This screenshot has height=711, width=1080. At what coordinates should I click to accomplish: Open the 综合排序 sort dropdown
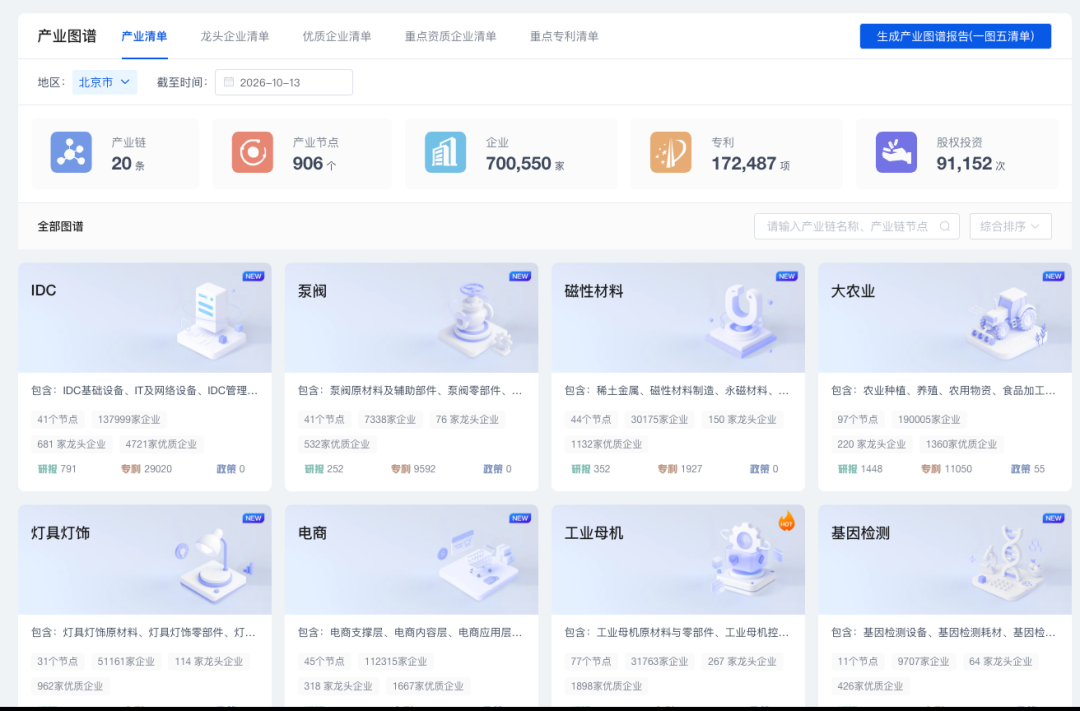point(1010,226)
